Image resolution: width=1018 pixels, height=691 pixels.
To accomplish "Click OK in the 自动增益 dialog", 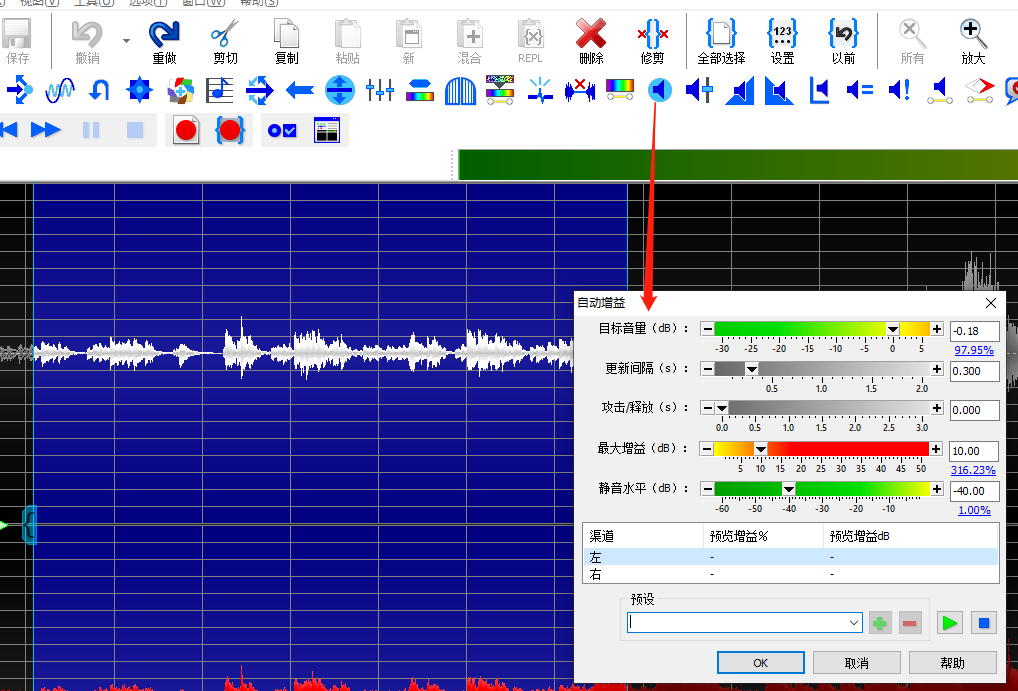I will click(x=760, y=663).
